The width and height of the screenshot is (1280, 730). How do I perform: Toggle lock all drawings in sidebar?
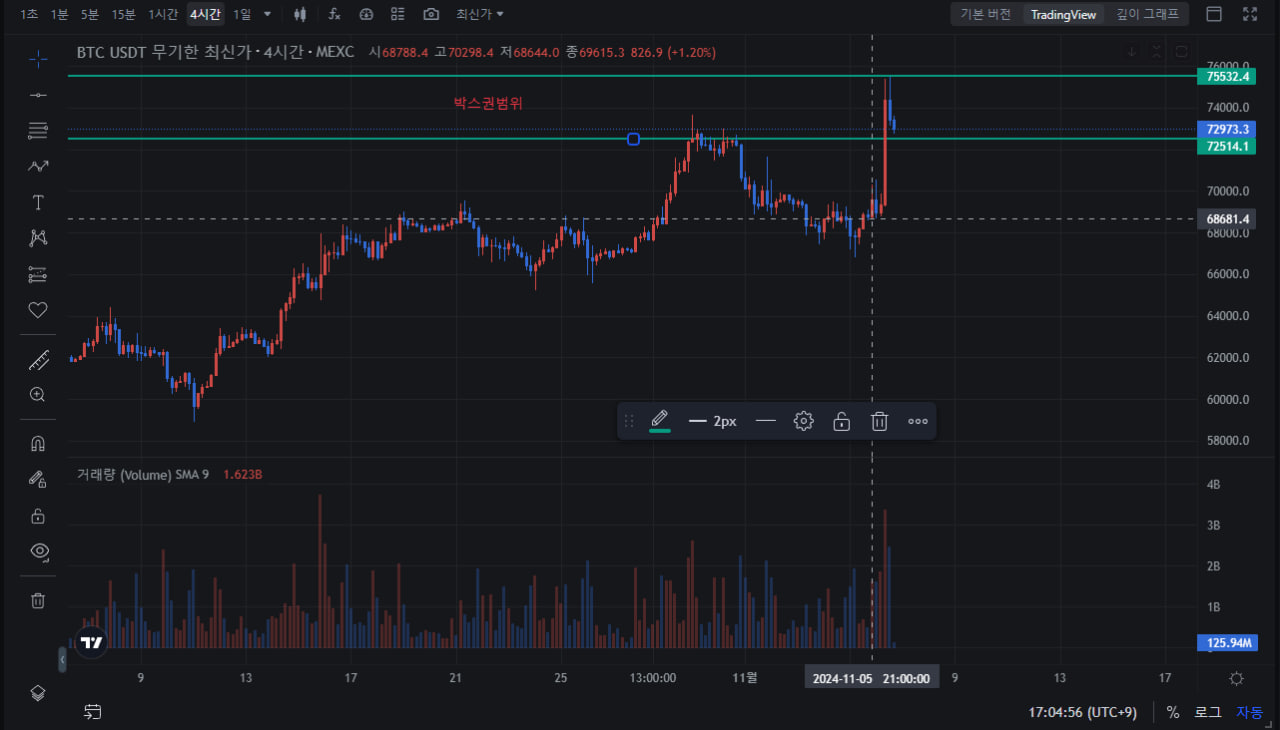[38, 516]
